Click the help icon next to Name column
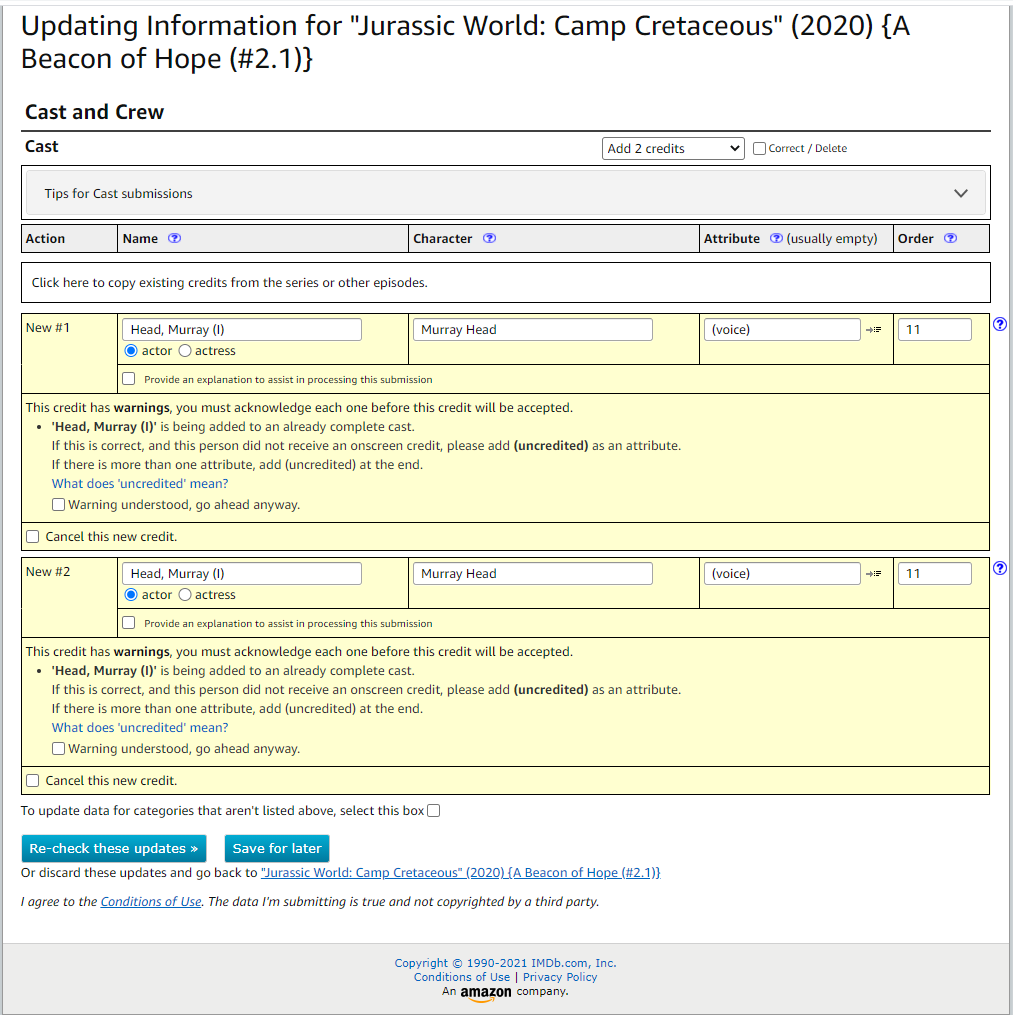Viewport: 1013px width, 1015px height. (175, 239)
